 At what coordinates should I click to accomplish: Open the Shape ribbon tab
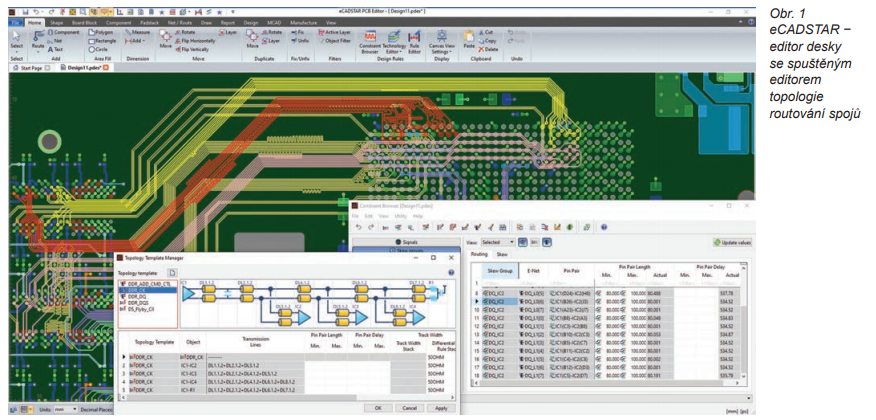[x=56, y=22]
